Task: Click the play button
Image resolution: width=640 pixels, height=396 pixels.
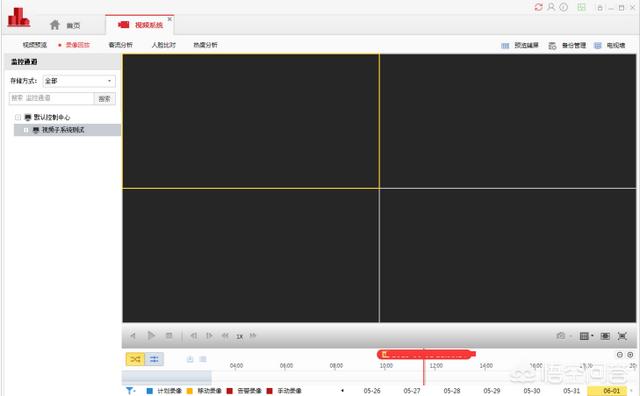Action: click(151, 336)
